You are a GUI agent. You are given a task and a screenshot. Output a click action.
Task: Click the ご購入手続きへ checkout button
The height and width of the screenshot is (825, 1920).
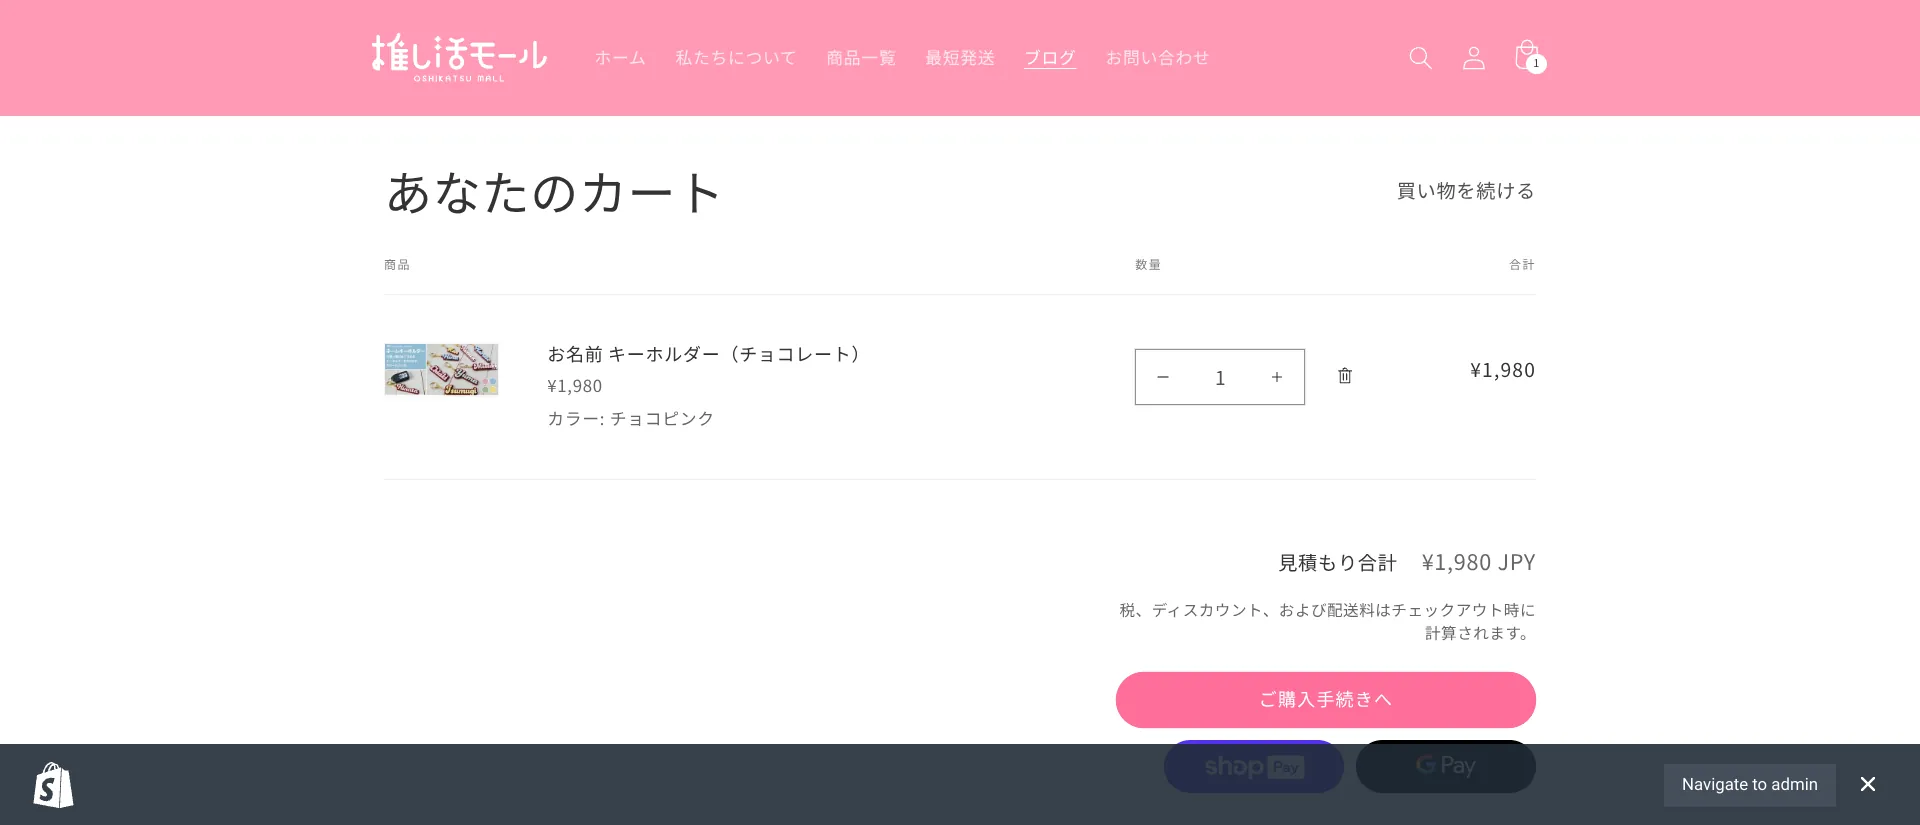[x=1325, y=700]
